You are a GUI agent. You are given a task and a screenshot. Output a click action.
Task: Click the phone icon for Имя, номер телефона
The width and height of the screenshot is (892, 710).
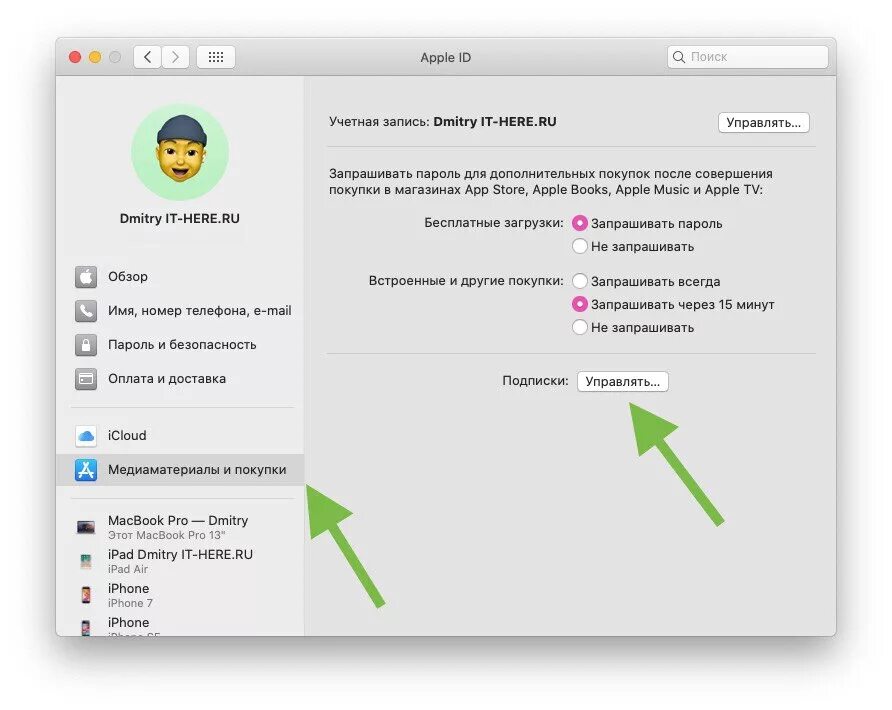pos(86,311)
